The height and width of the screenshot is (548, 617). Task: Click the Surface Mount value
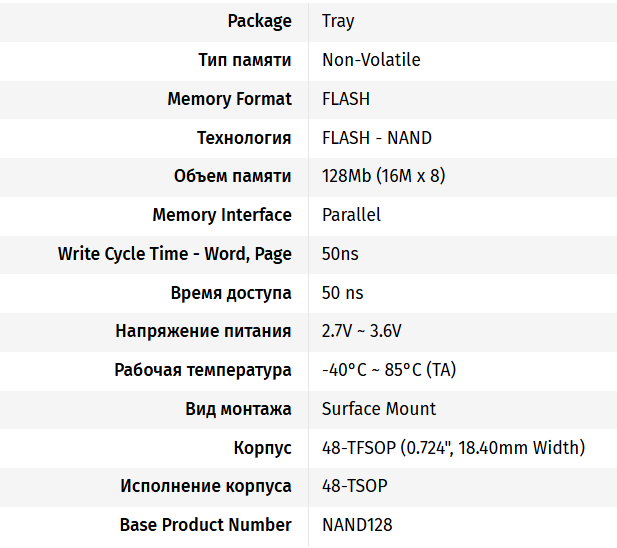379,409
